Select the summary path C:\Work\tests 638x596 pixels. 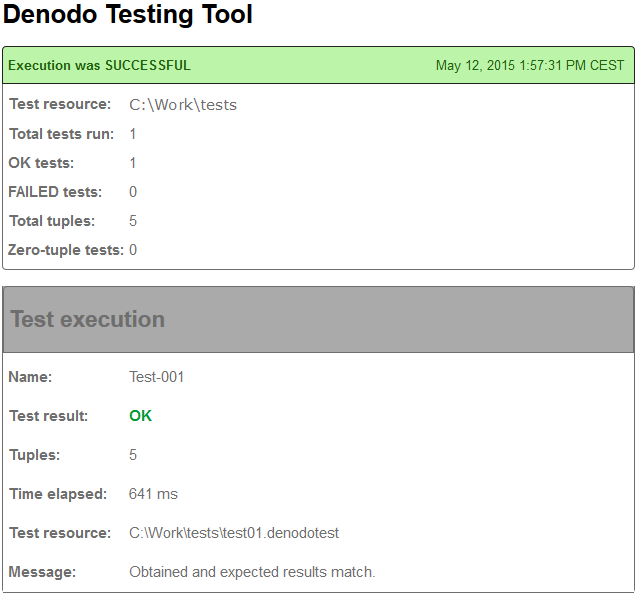183,105
